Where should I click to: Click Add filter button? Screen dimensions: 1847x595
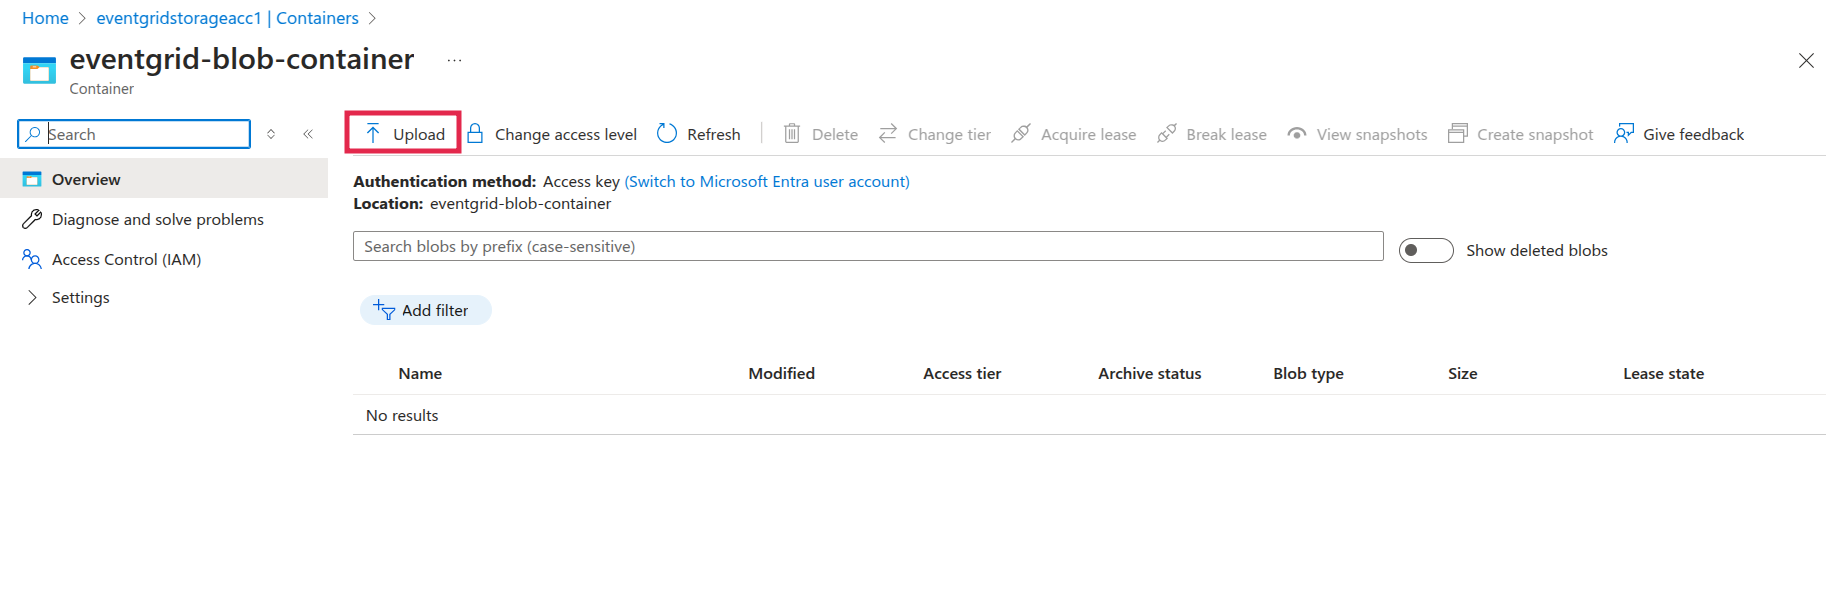[425, 311]
